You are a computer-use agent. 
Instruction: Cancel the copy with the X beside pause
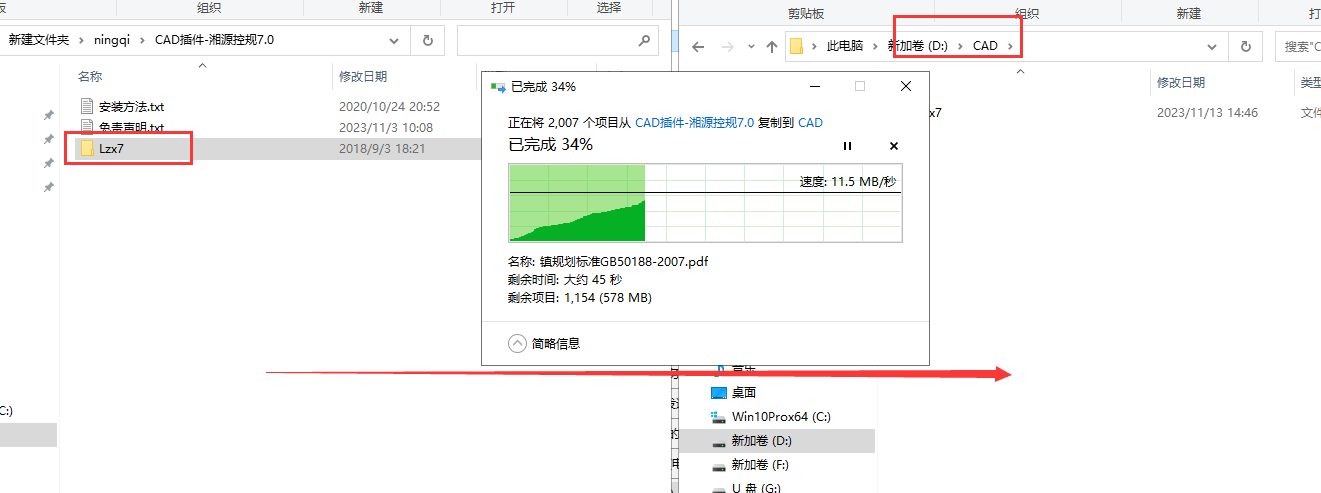[x=894, y=146]
